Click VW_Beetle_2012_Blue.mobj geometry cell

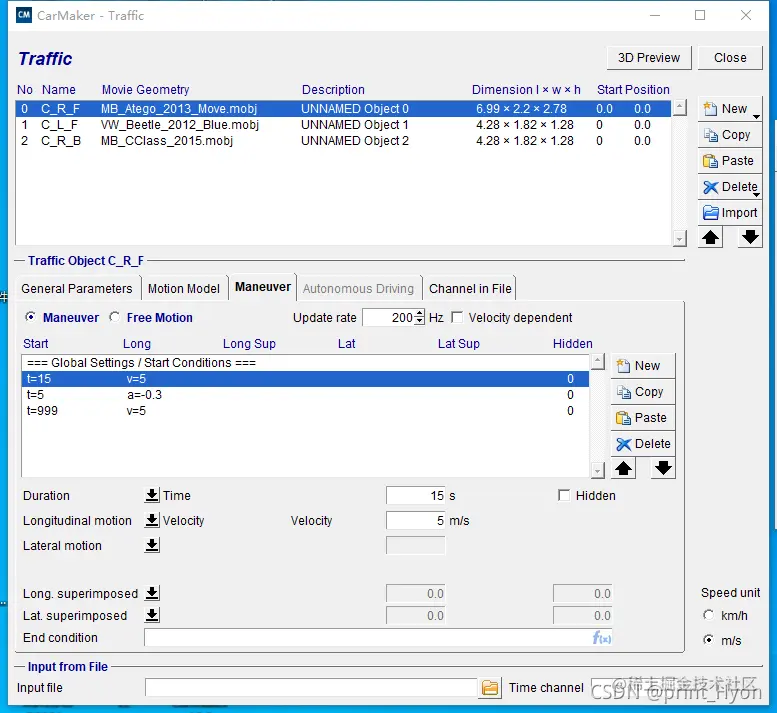[180, 125]
